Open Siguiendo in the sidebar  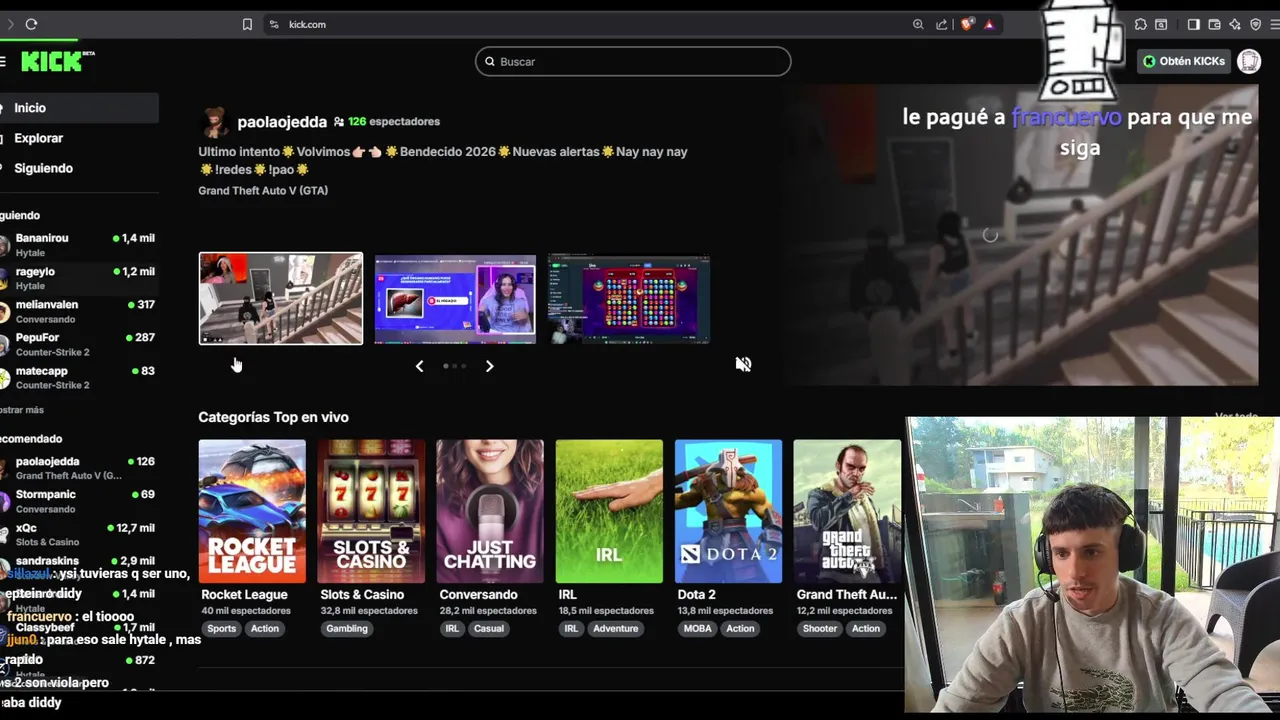(79, 168)
